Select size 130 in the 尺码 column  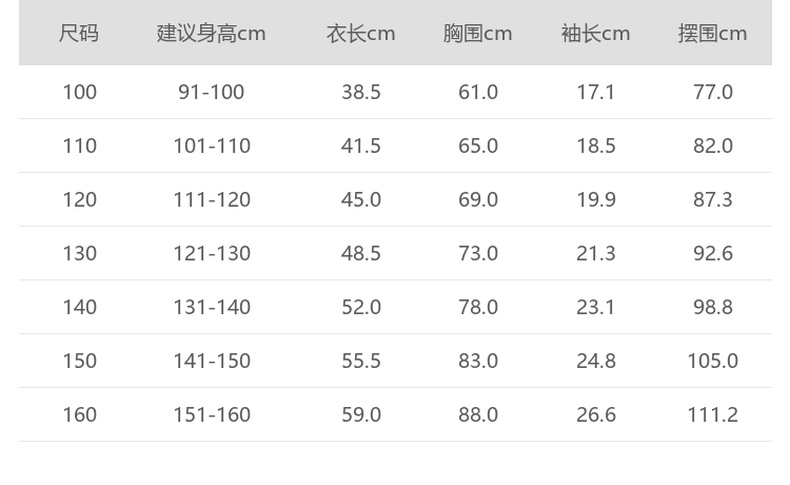click(79, 253)
